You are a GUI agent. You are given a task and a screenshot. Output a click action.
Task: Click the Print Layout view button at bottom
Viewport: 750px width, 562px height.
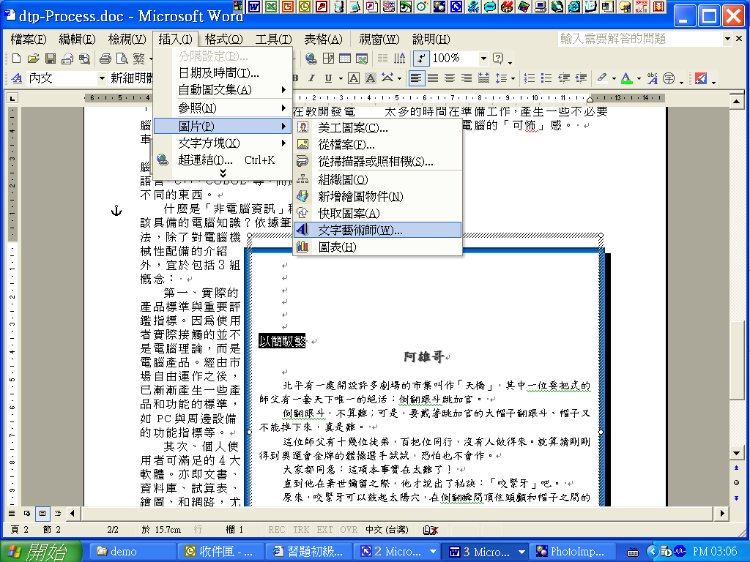coord(42,514)
